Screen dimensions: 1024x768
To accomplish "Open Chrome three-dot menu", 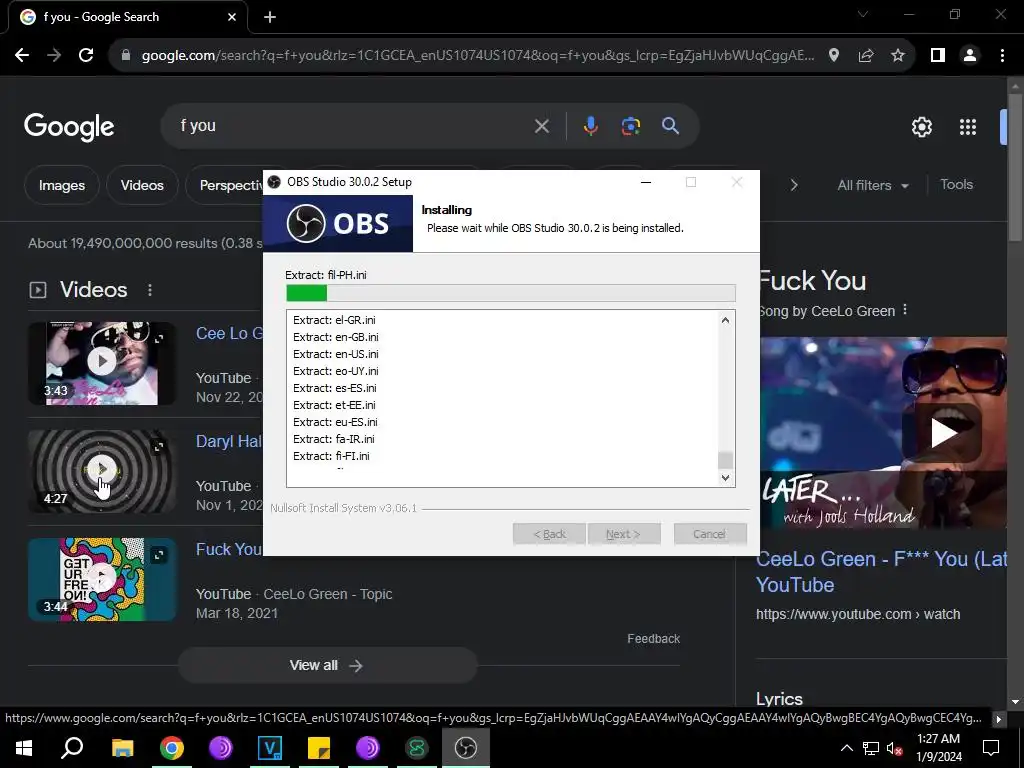I will 1002,56.
